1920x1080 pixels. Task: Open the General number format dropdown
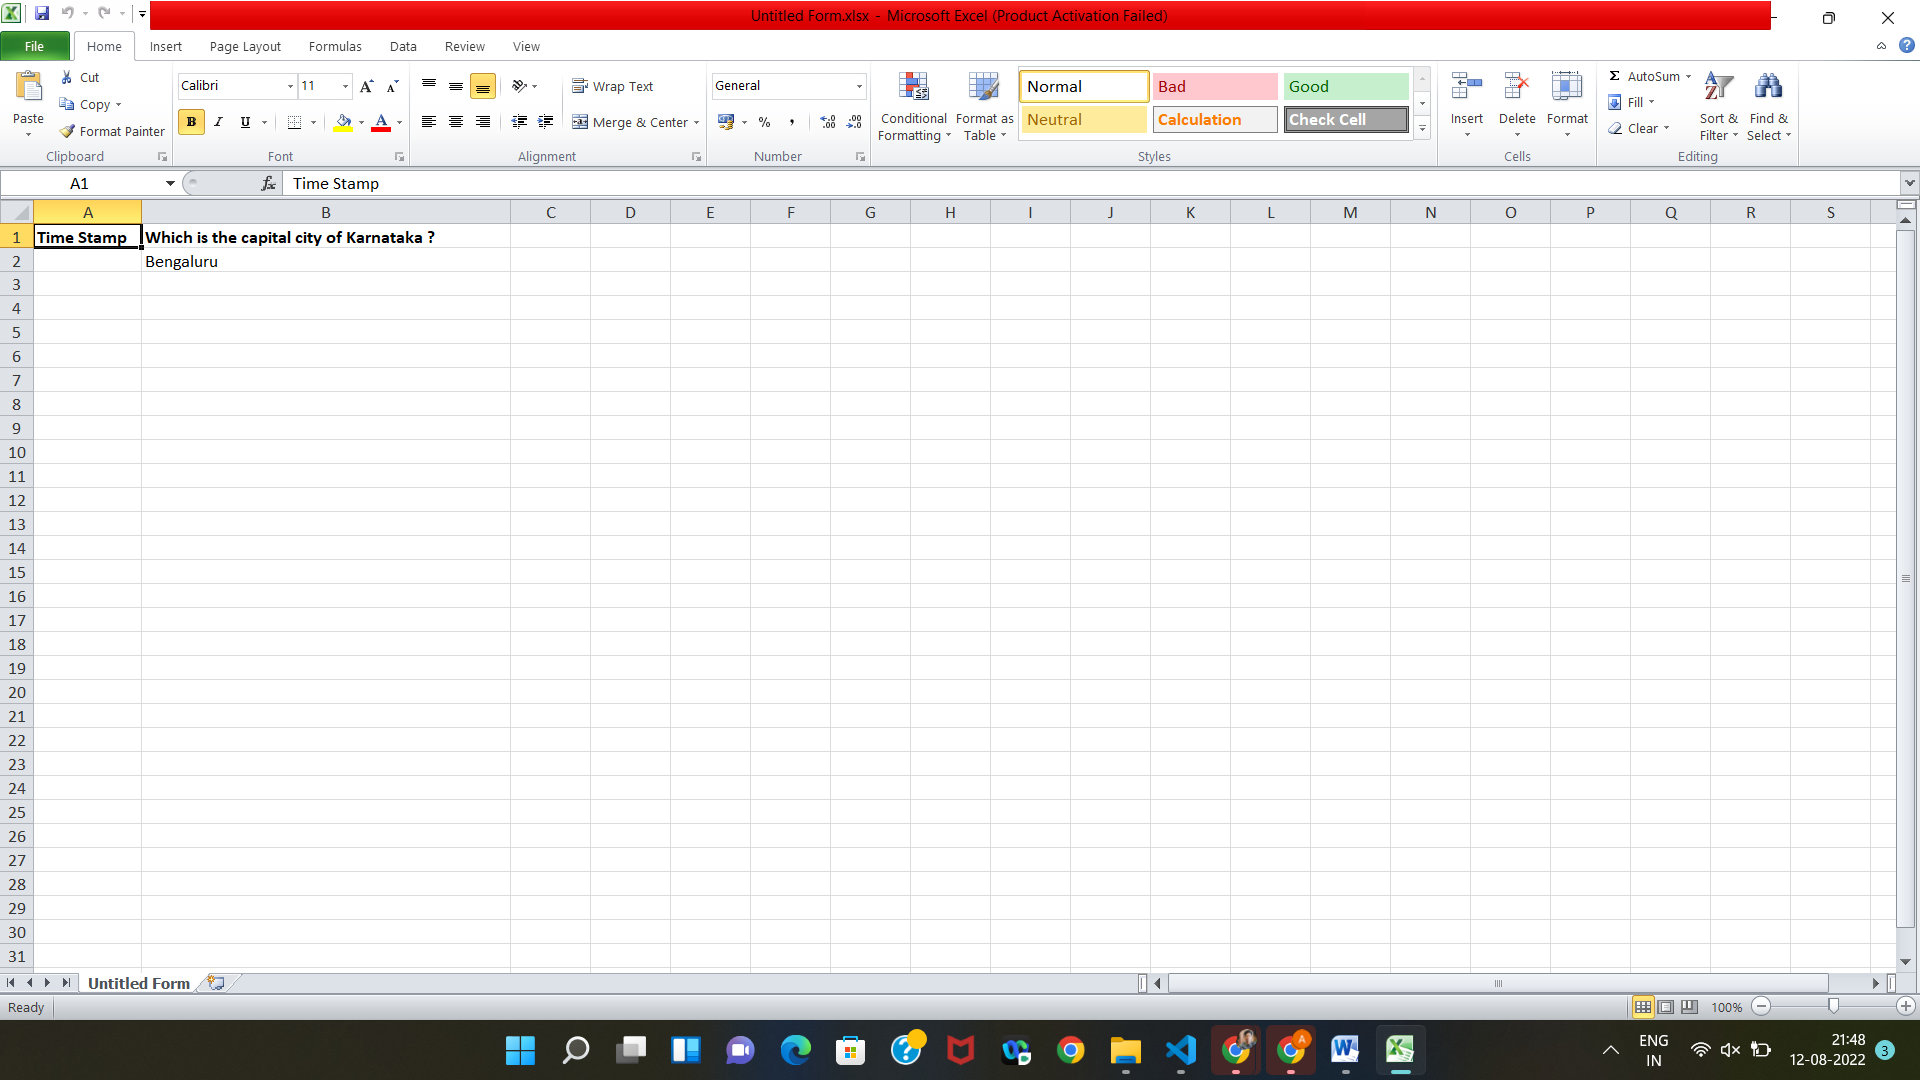(x=859, y=86)
